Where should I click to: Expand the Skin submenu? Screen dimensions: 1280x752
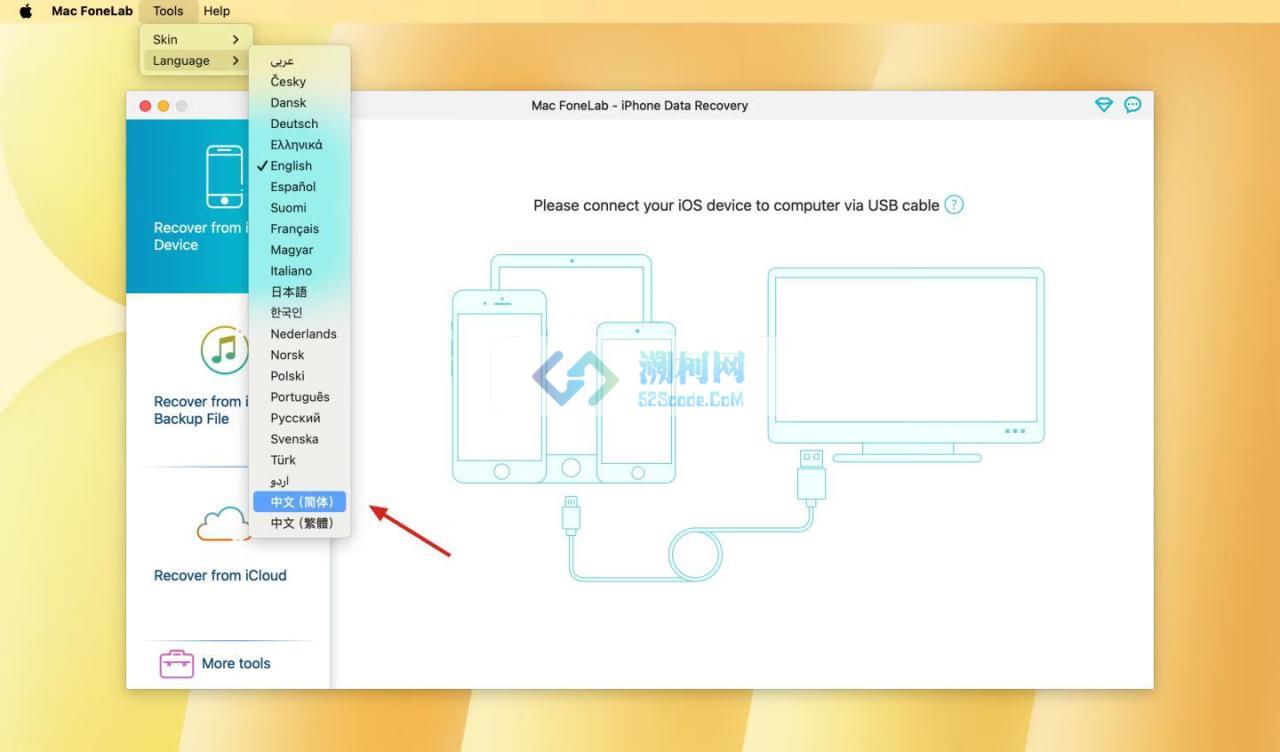pos(196,39)
